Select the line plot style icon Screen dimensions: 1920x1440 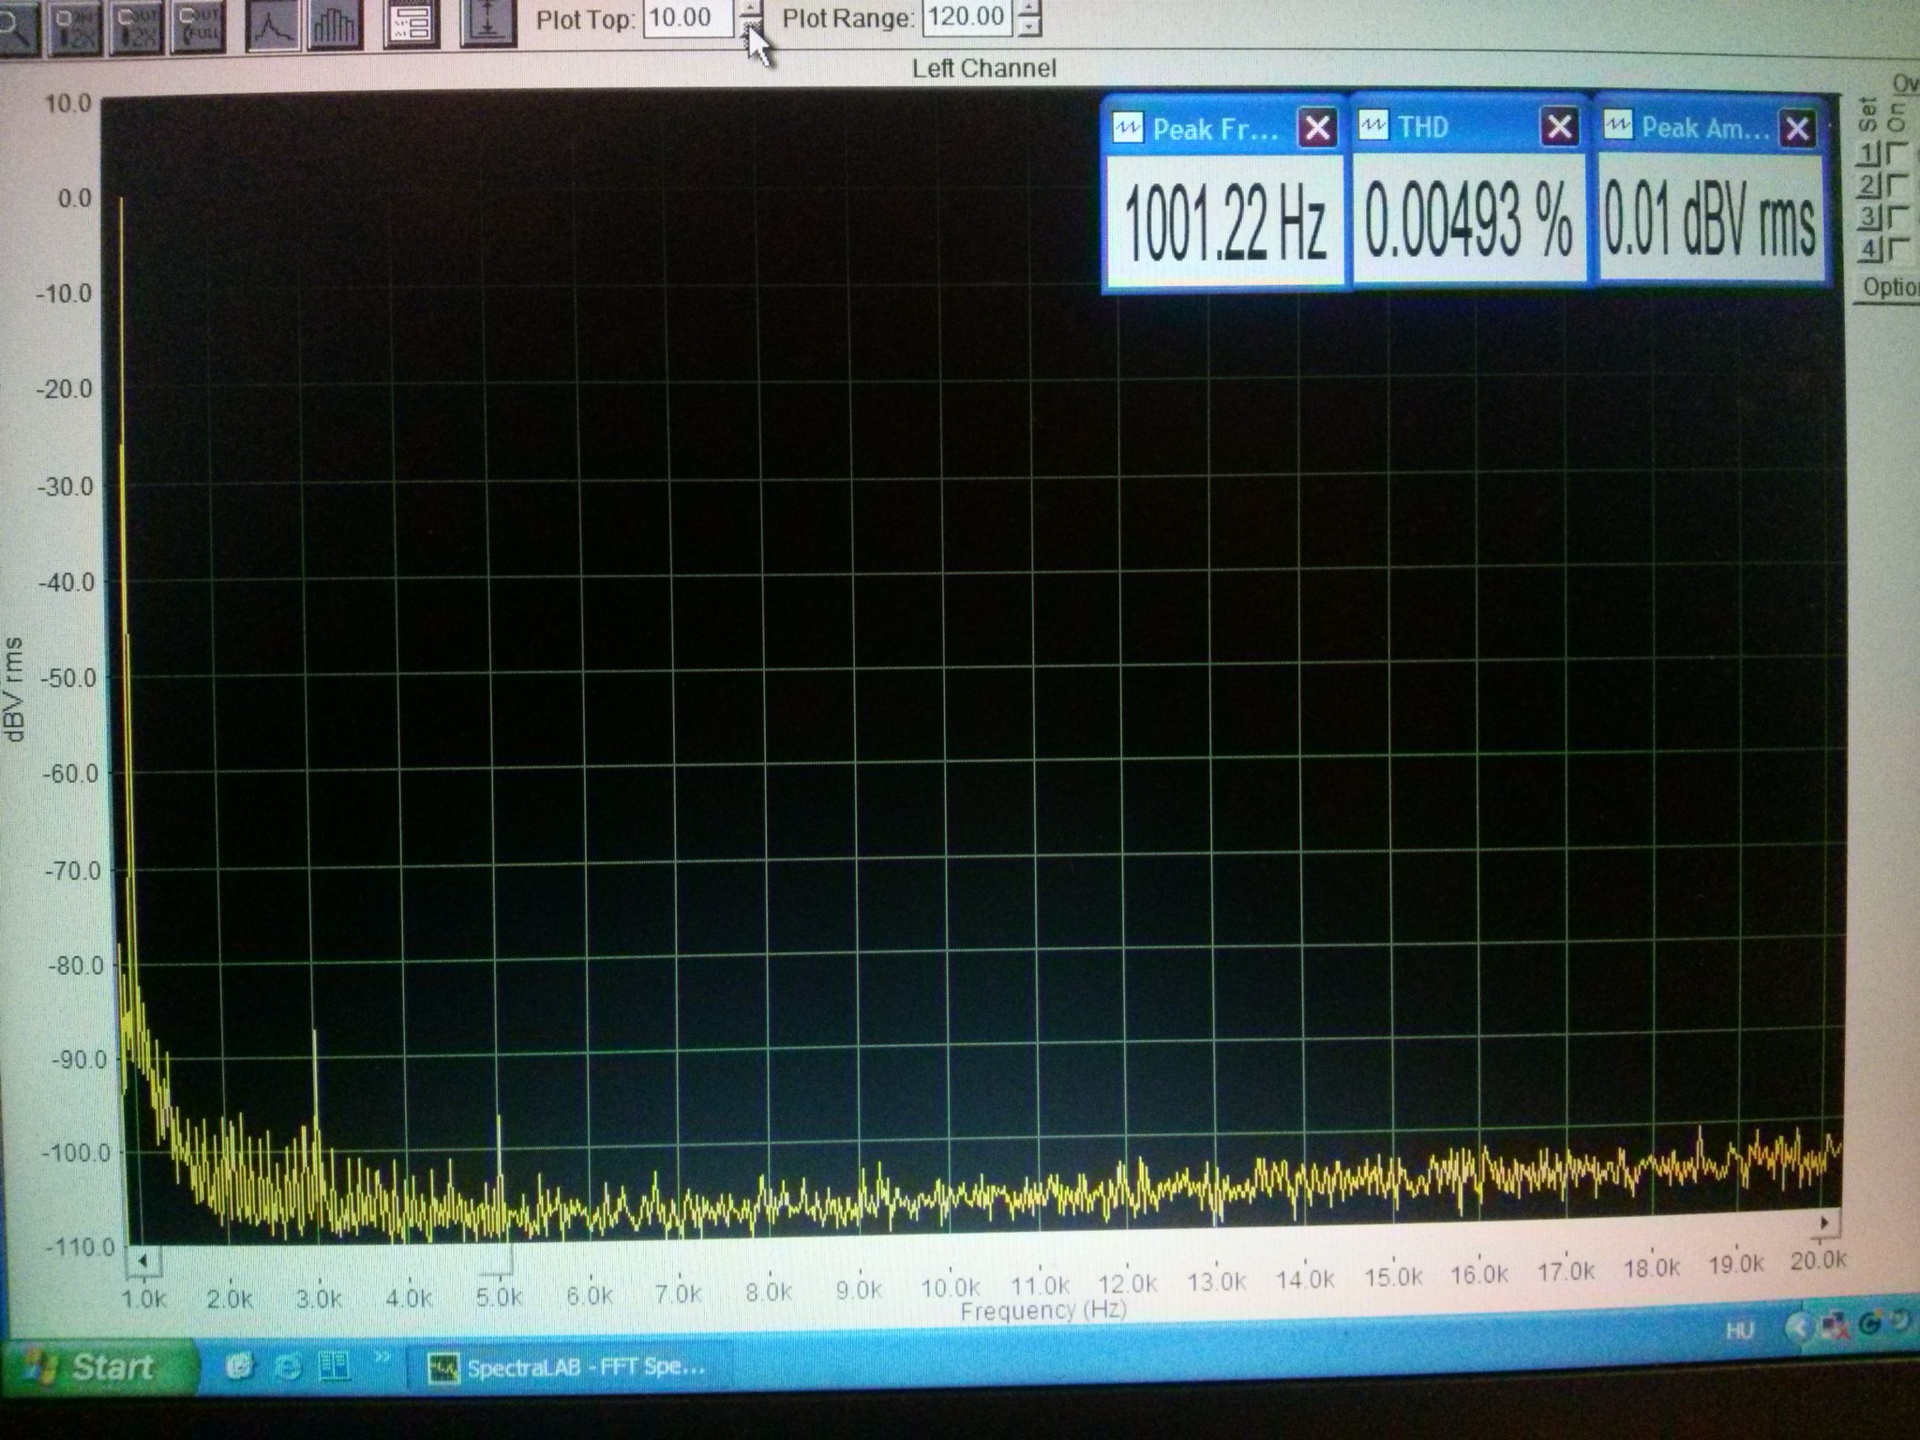tap(271, 27)
